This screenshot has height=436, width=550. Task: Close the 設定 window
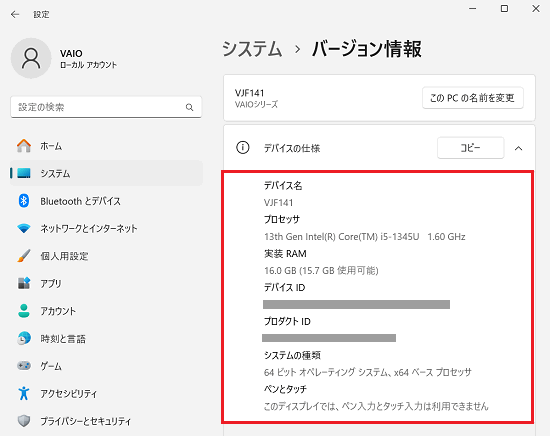click(536, 8)
